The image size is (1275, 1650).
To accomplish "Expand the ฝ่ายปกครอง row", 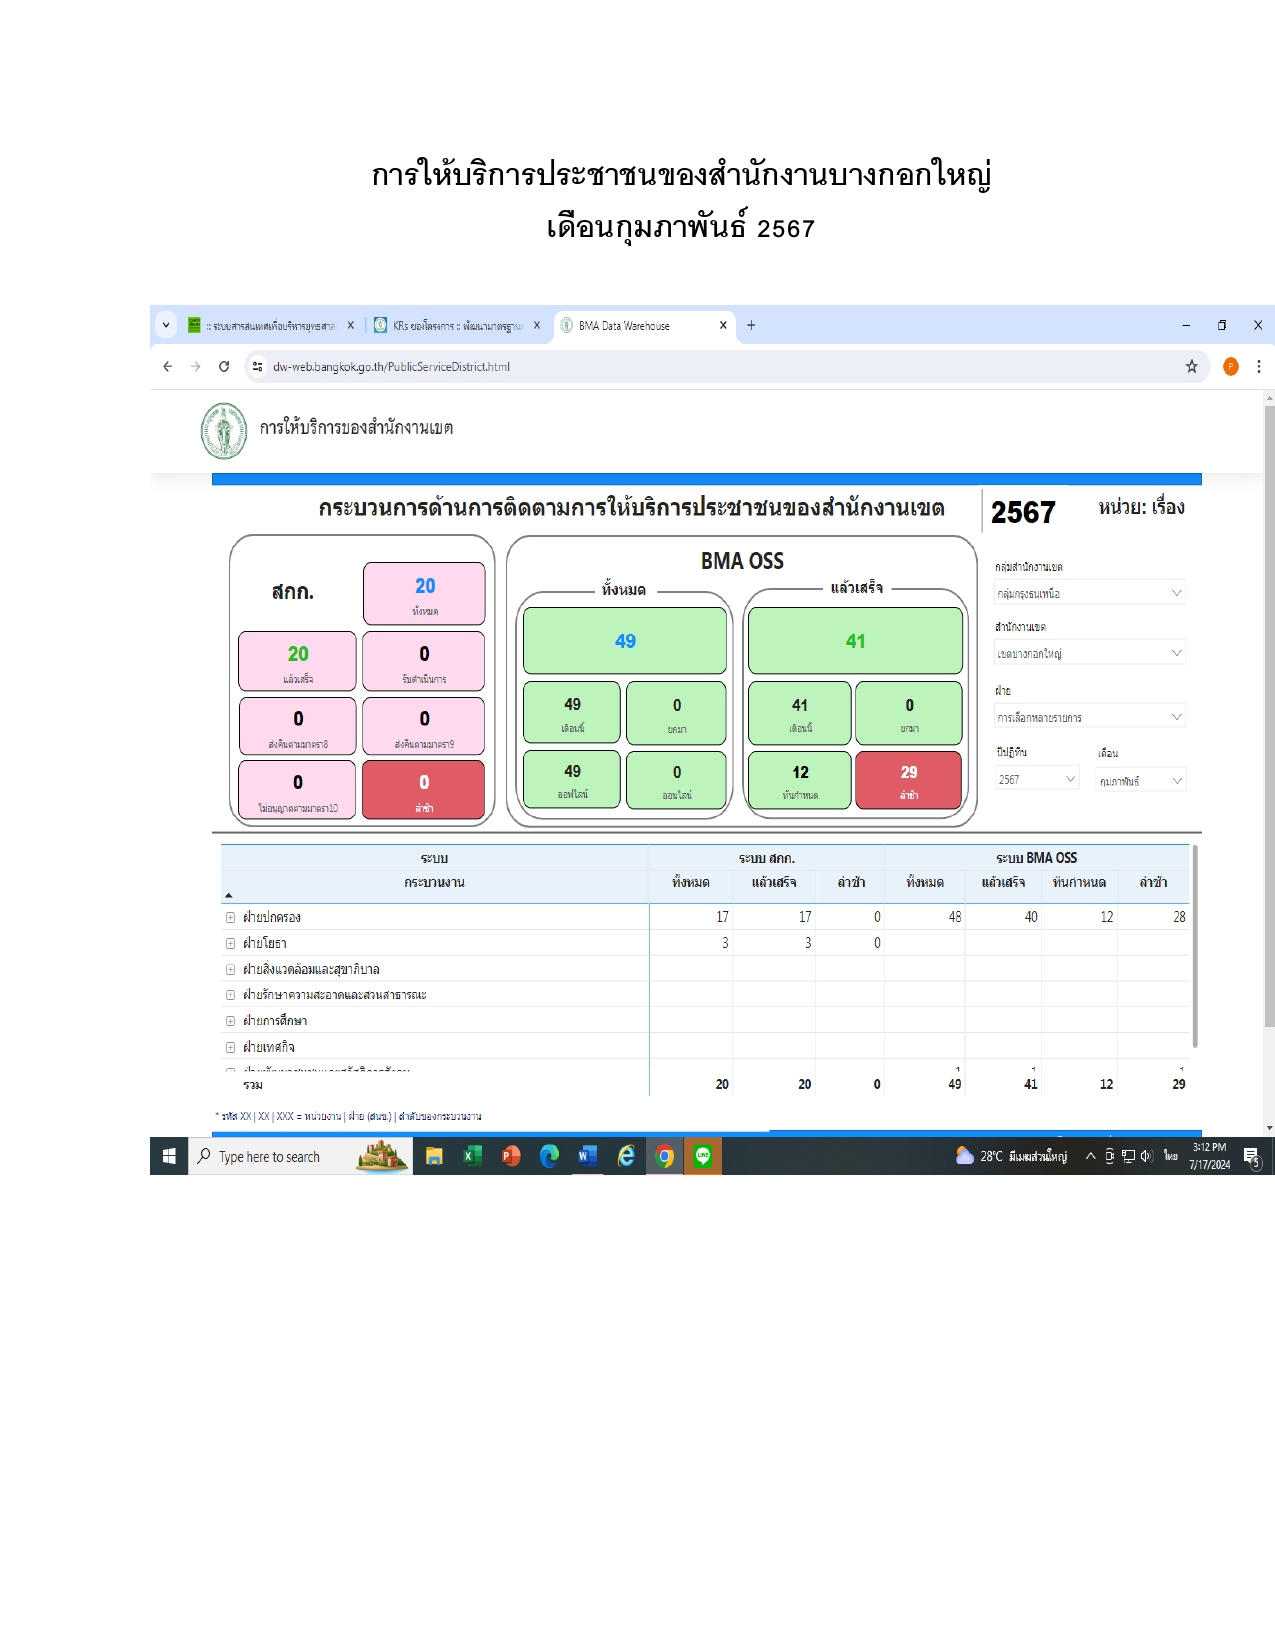I will [230, 917].
